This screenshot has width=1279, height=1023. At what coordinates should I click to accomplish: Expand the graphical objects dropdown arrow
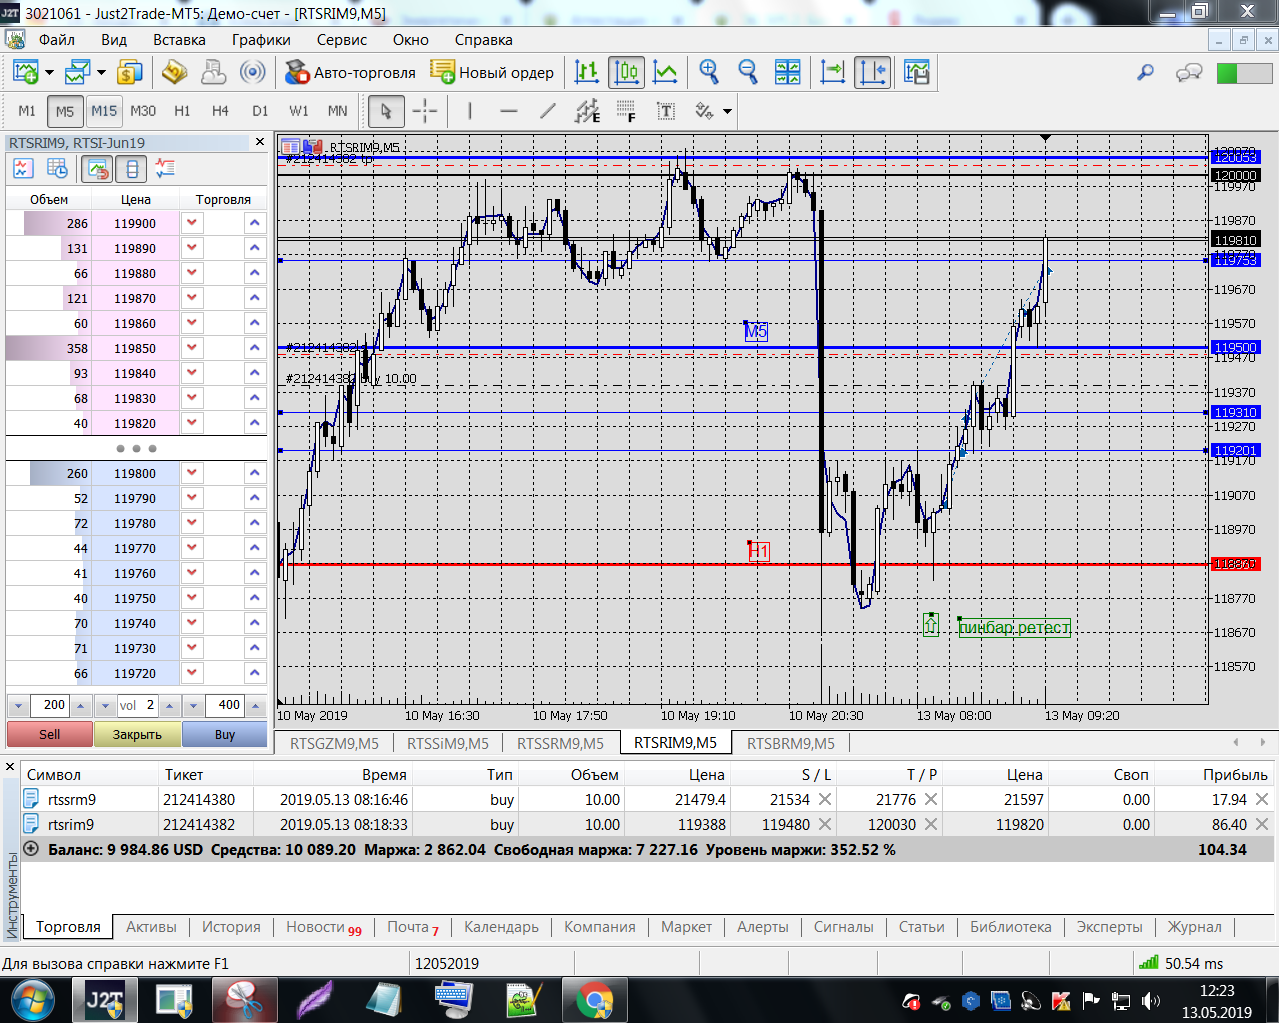click(x=727, y=111)
